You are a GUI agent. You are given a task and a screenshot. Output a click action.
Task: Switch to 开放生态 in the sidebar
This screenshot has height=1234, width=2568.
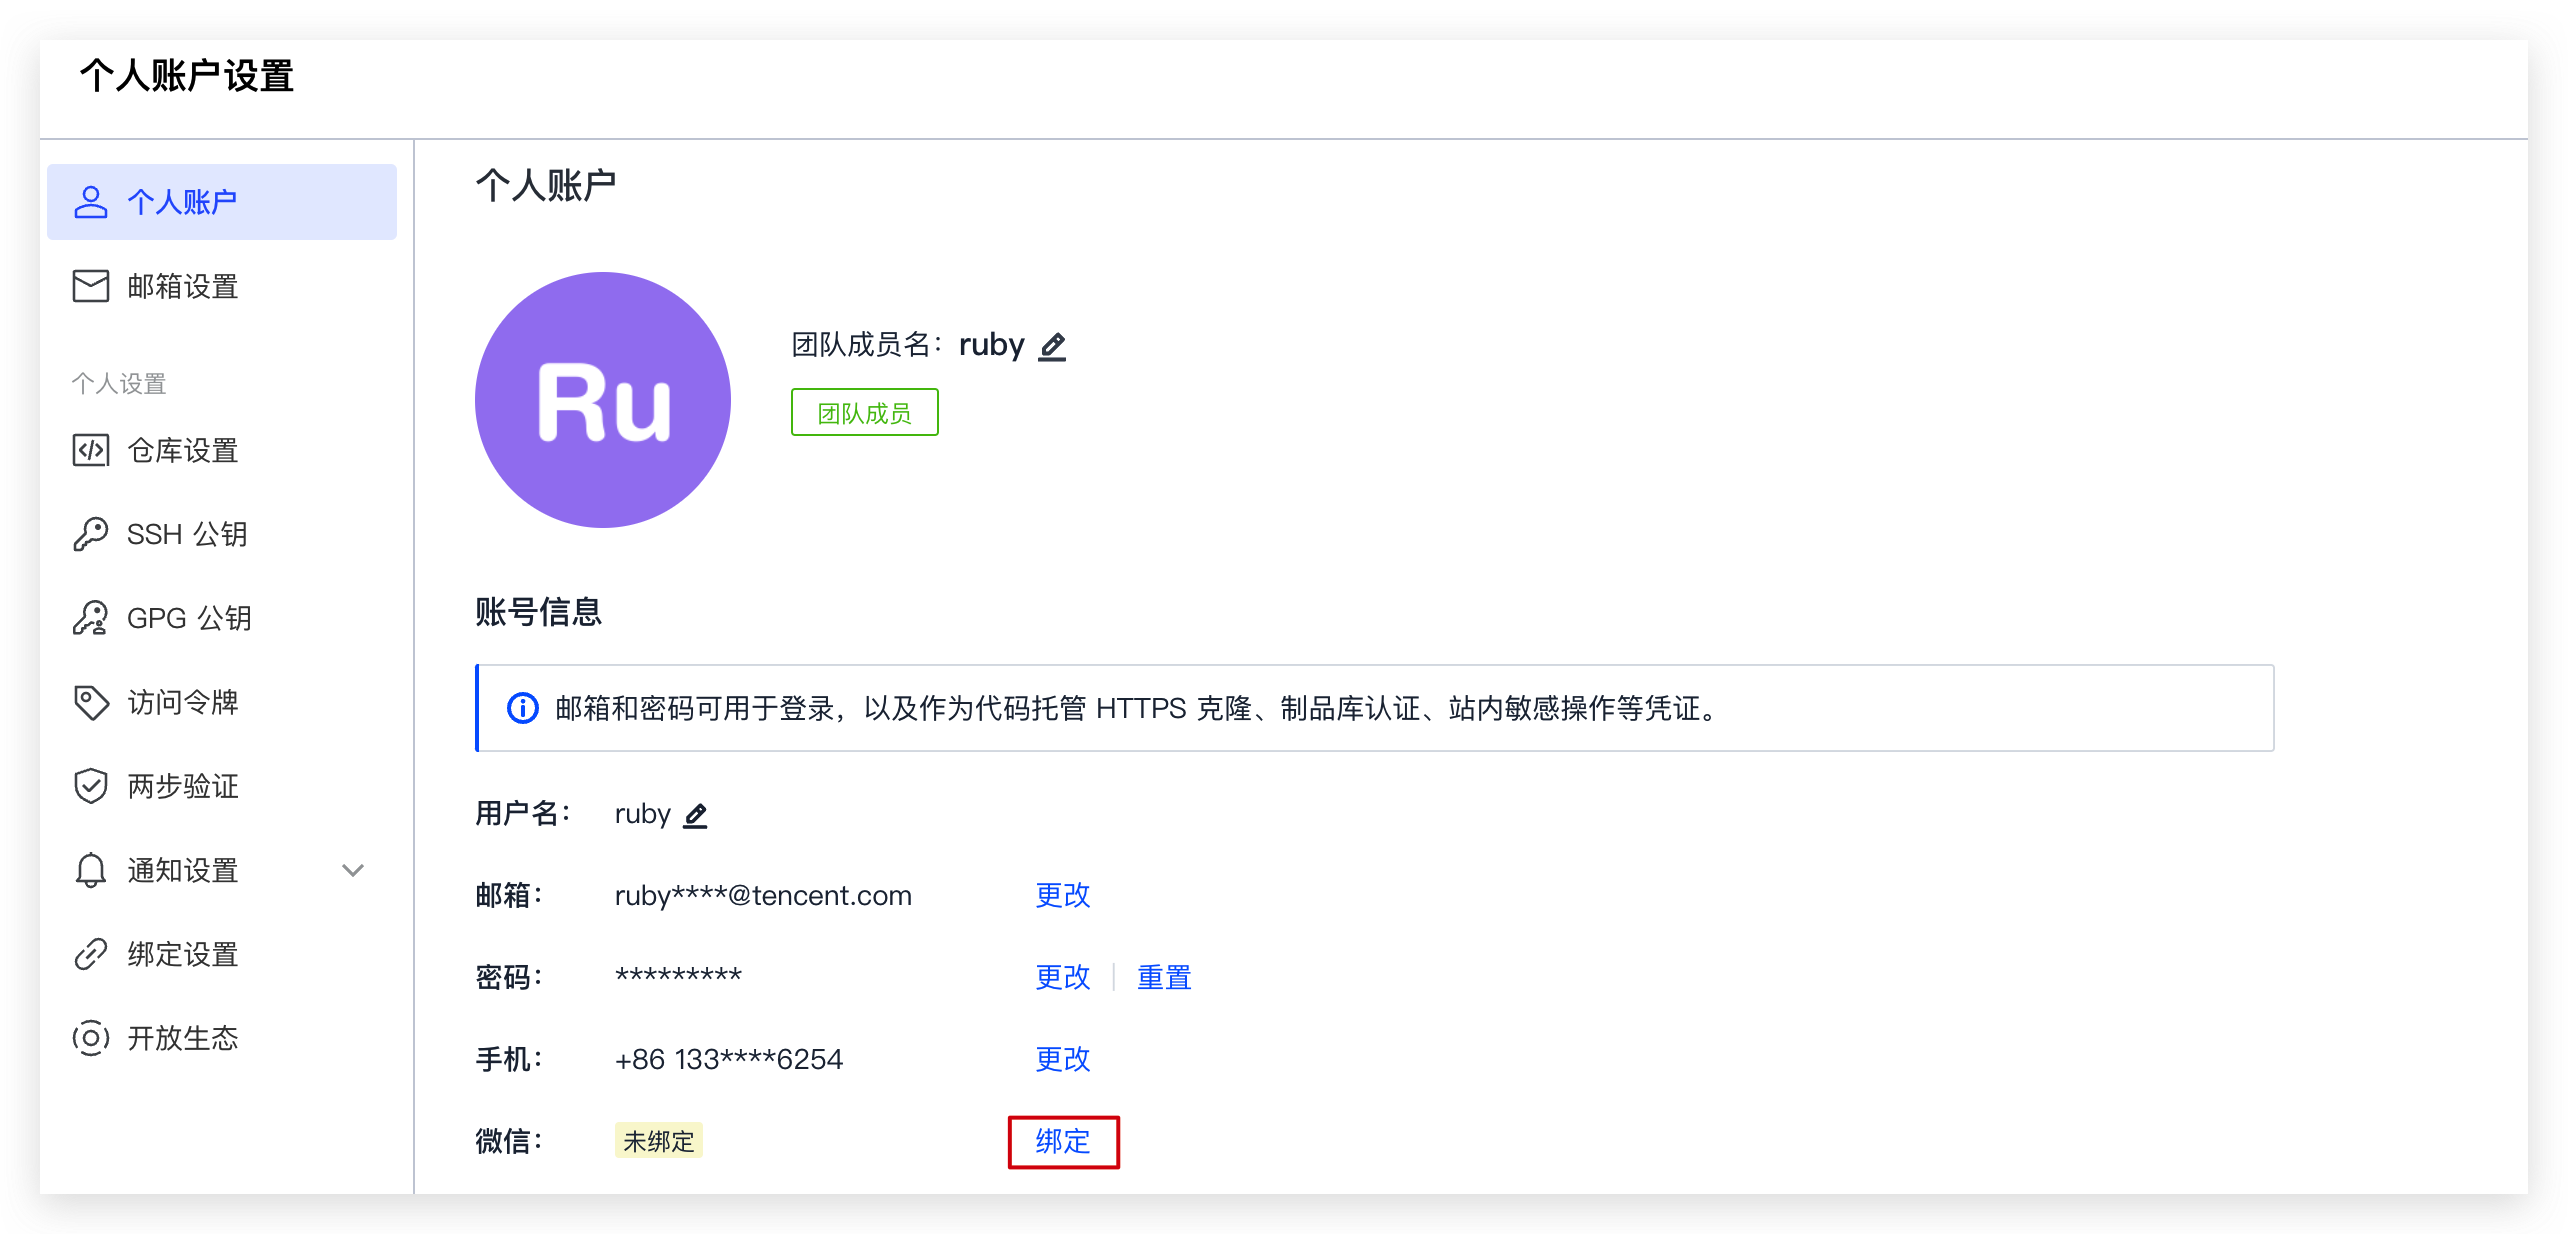(x=182, y=1038)
